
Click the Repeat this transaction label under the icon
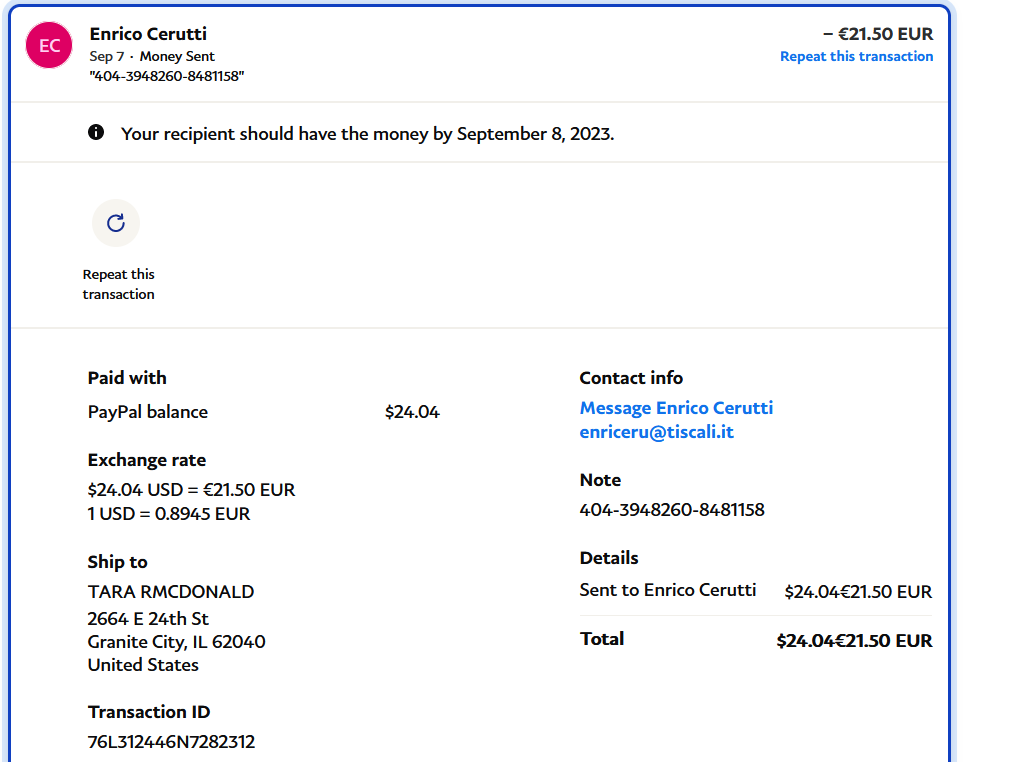(x=118, y=284)
